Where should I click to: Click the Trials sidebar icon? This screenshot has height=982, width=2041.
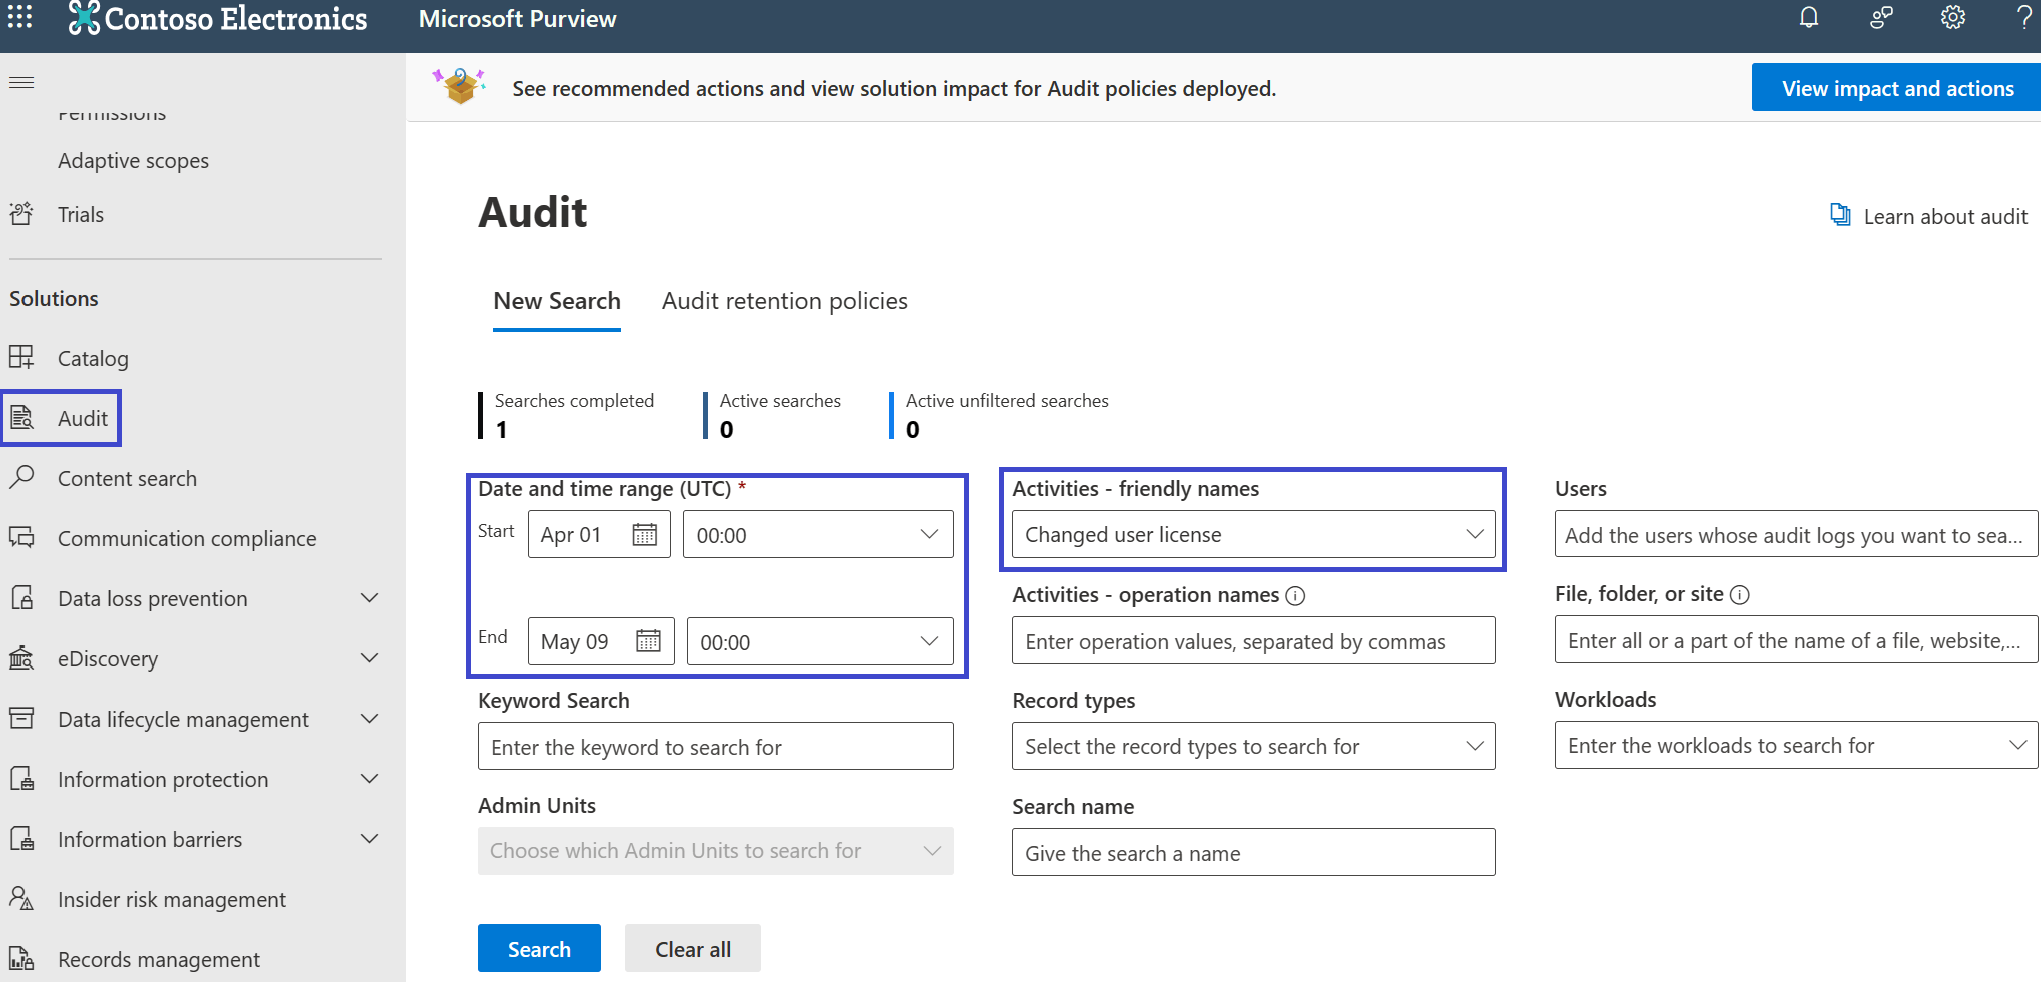click(x=21, y=214)
